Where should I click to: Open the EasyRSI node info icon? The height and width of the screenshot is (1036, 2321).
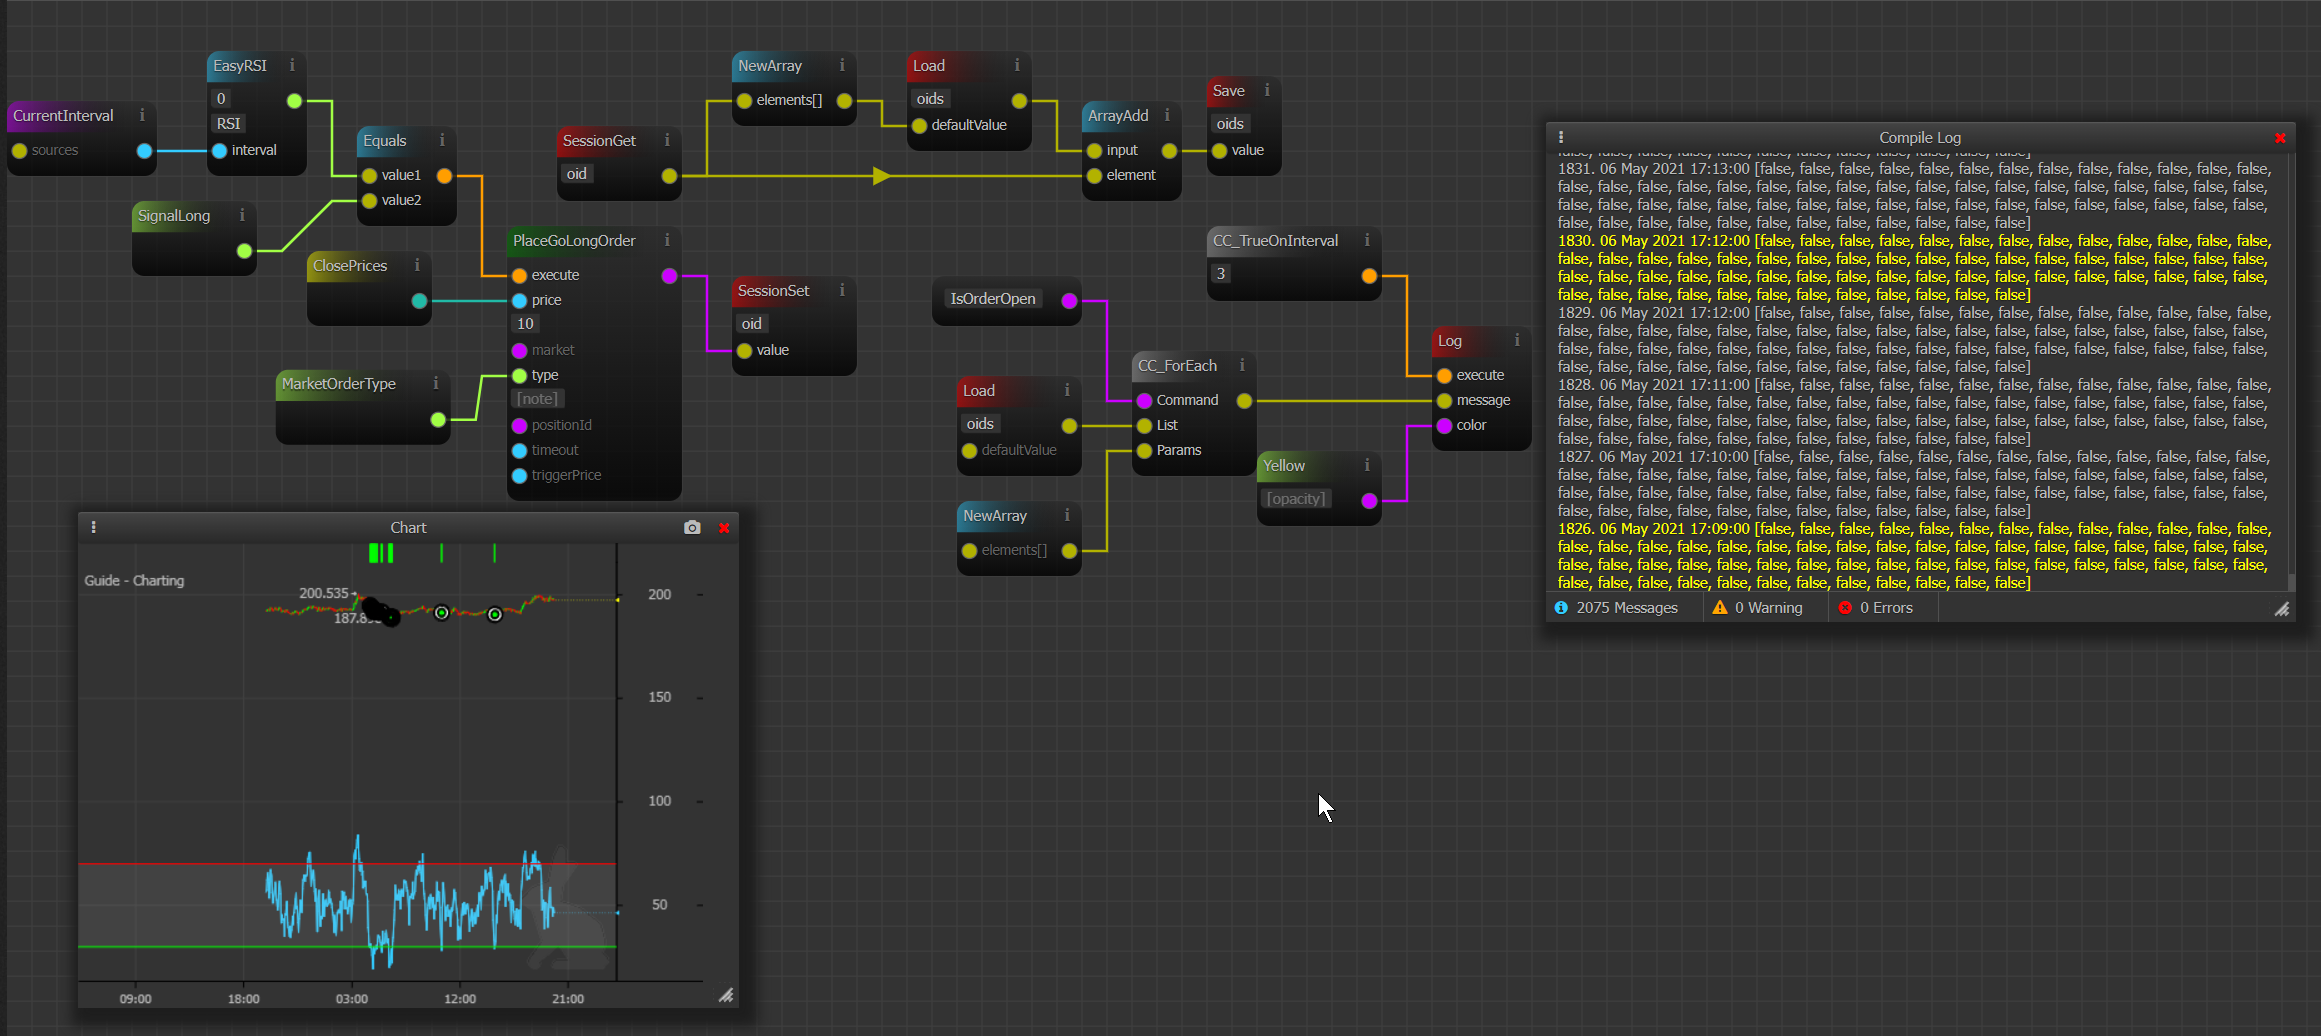click(x=292, y=65)
